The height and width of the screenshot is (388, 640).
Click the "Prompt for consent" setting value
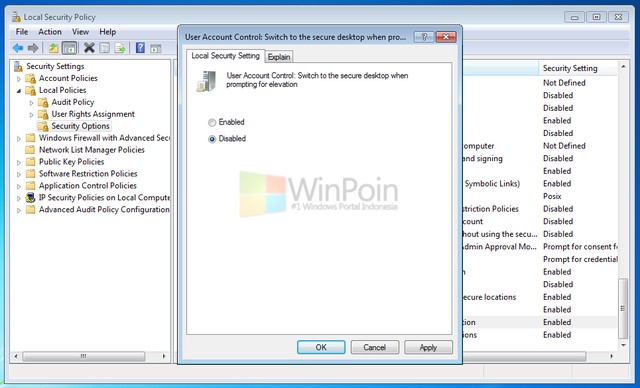click(x=580, y=246)
